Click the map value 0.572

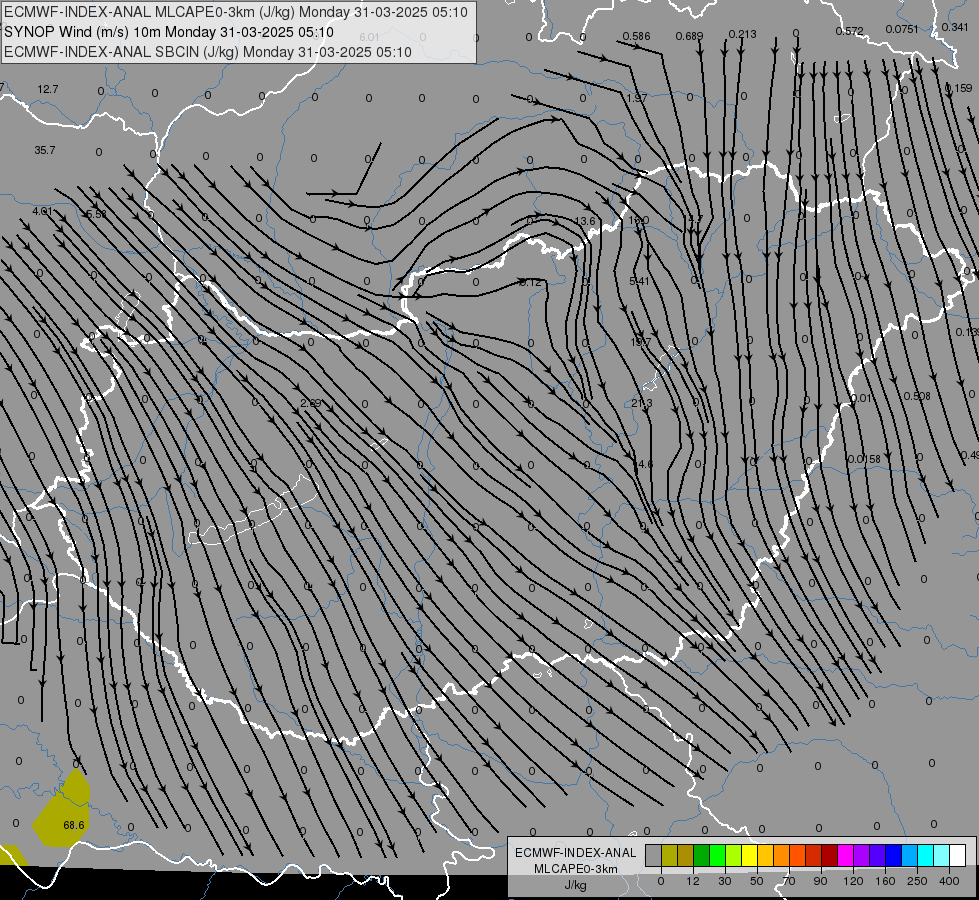(x=849, y=31)
